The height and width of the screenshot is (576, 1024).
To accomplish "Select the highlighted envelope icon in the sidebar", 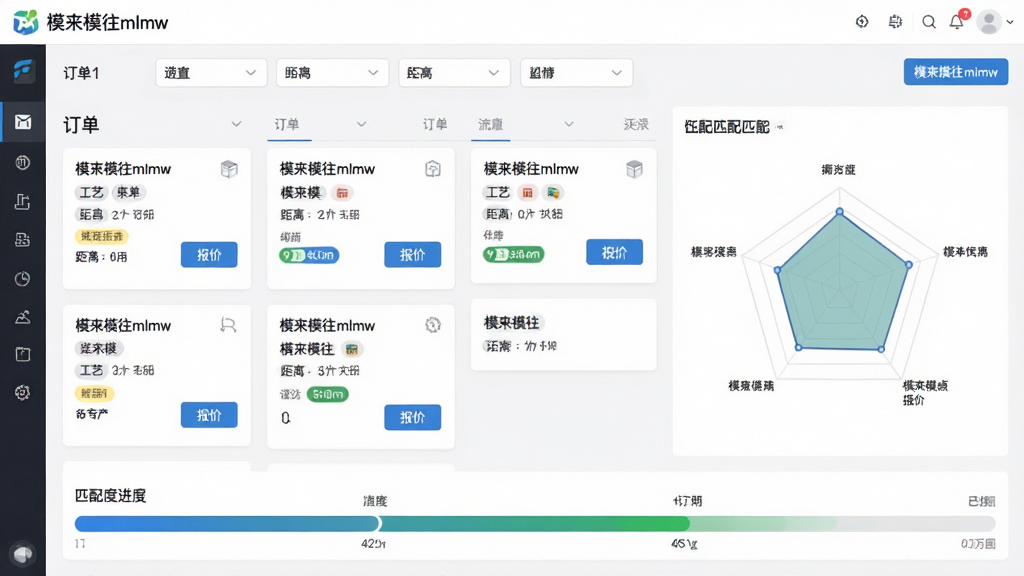I will coord(23,121).
